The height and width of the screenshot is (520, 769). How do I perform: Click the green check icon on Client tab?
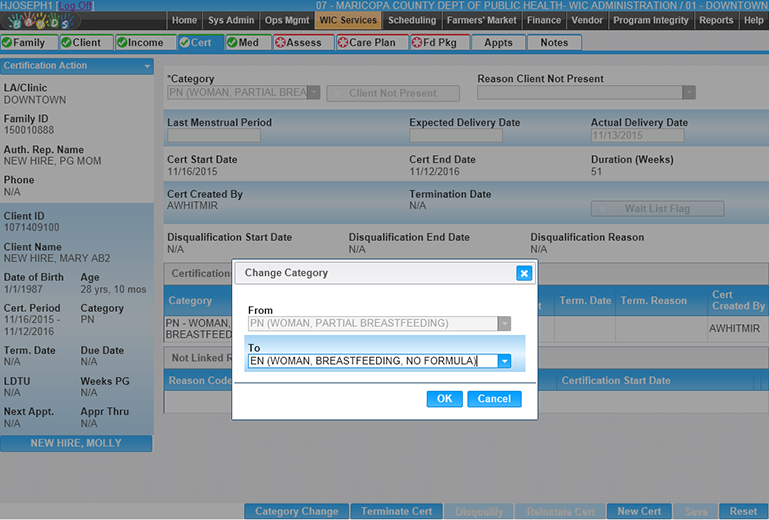(x=66, y=43)
